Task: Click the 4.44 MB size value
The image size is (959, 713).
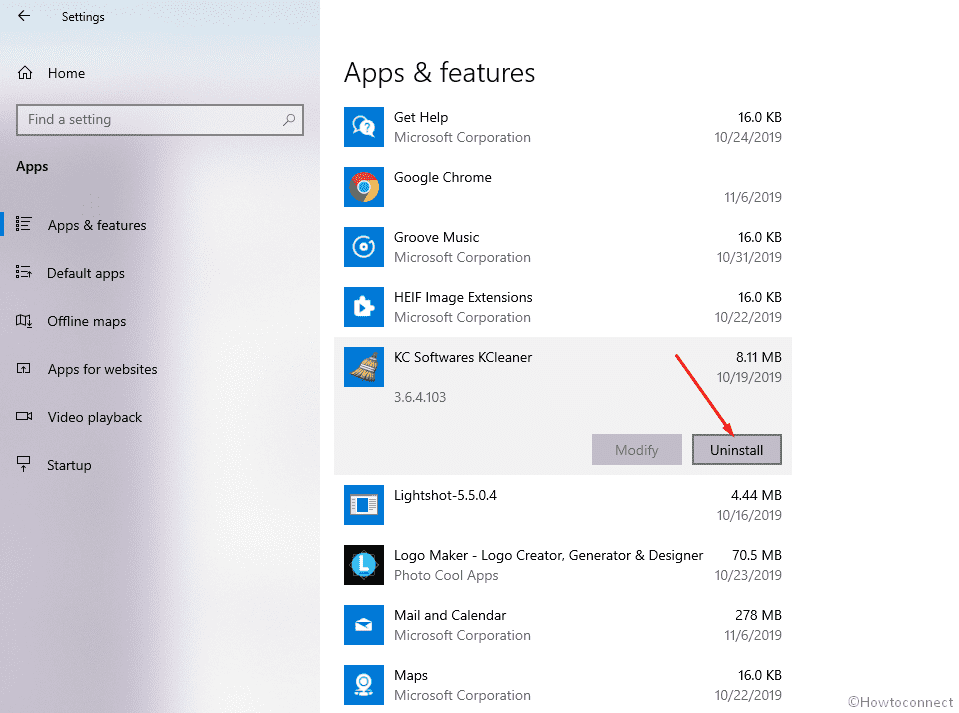Action: tap(757, 495)
